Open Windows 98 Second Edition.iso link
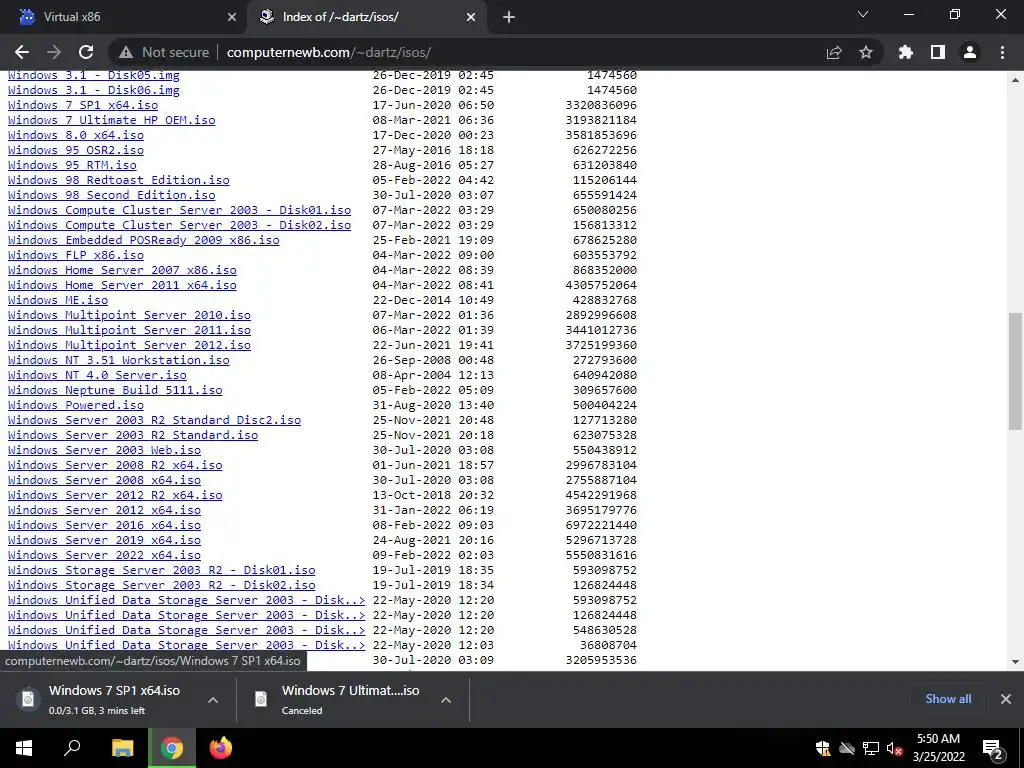The image size is (1024, 768). (112, 195)
